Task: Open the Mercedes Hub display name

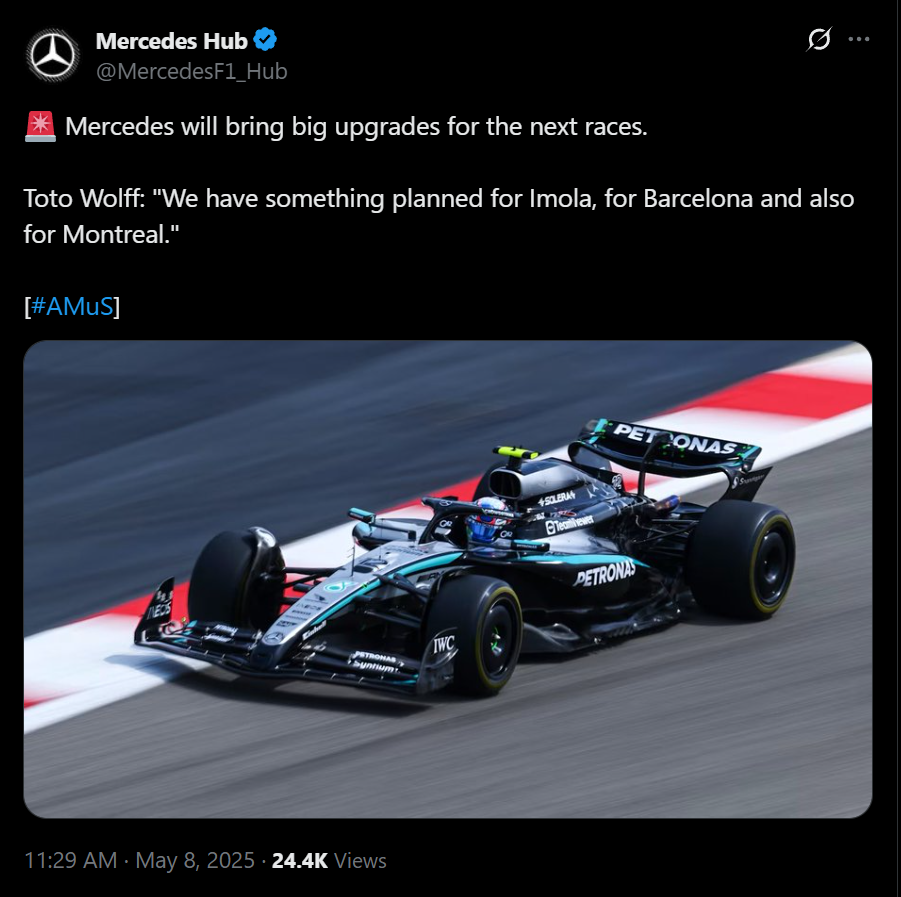Action: point(171,41)
